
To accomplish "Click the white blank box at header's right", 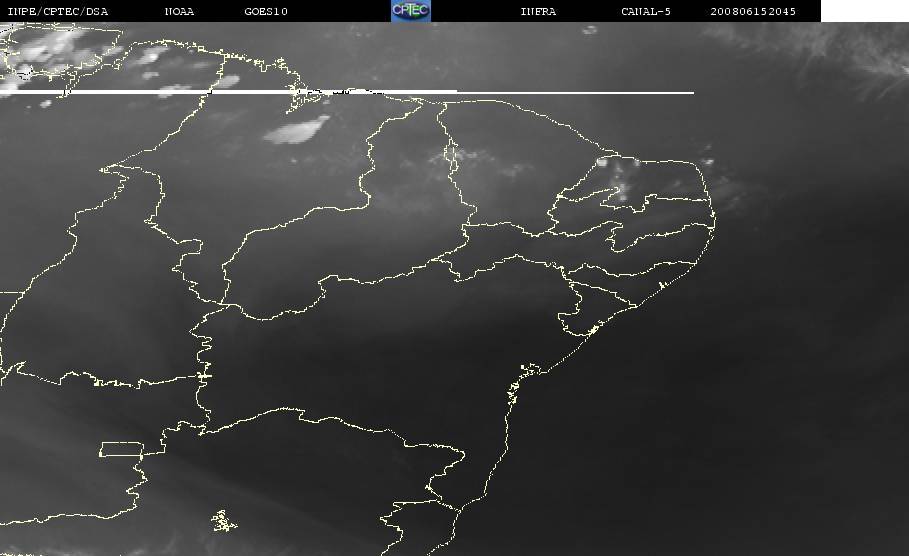I will click(864, 11).
